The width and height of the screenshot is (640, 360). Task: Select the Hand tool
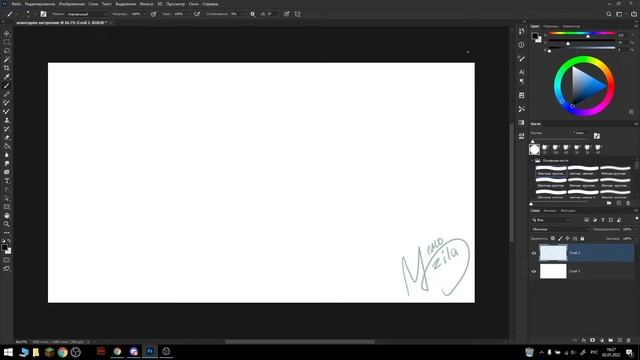[x=7, y=216]
